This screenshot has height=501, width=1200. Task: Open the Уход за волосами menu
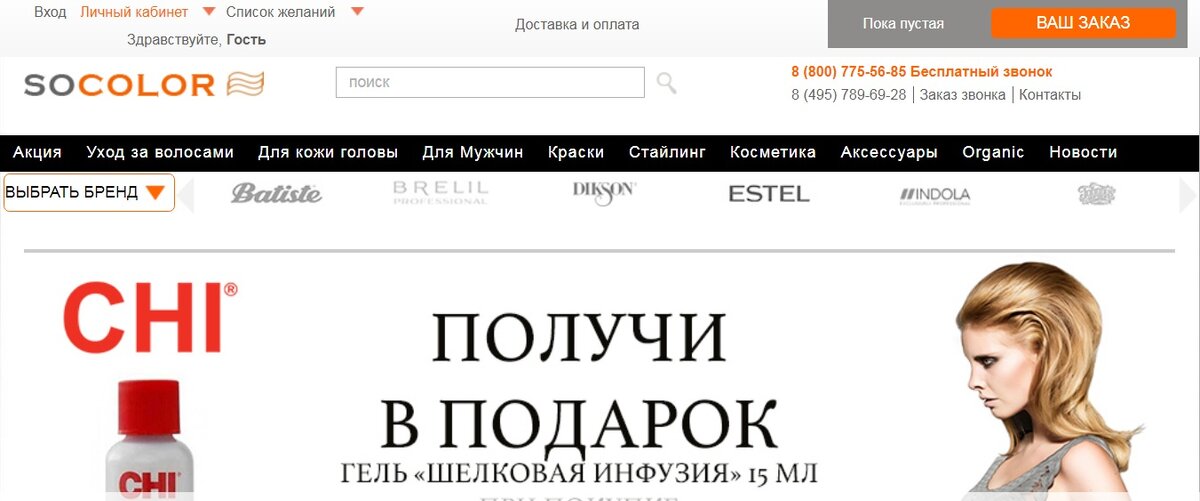[x=160, y=152]
